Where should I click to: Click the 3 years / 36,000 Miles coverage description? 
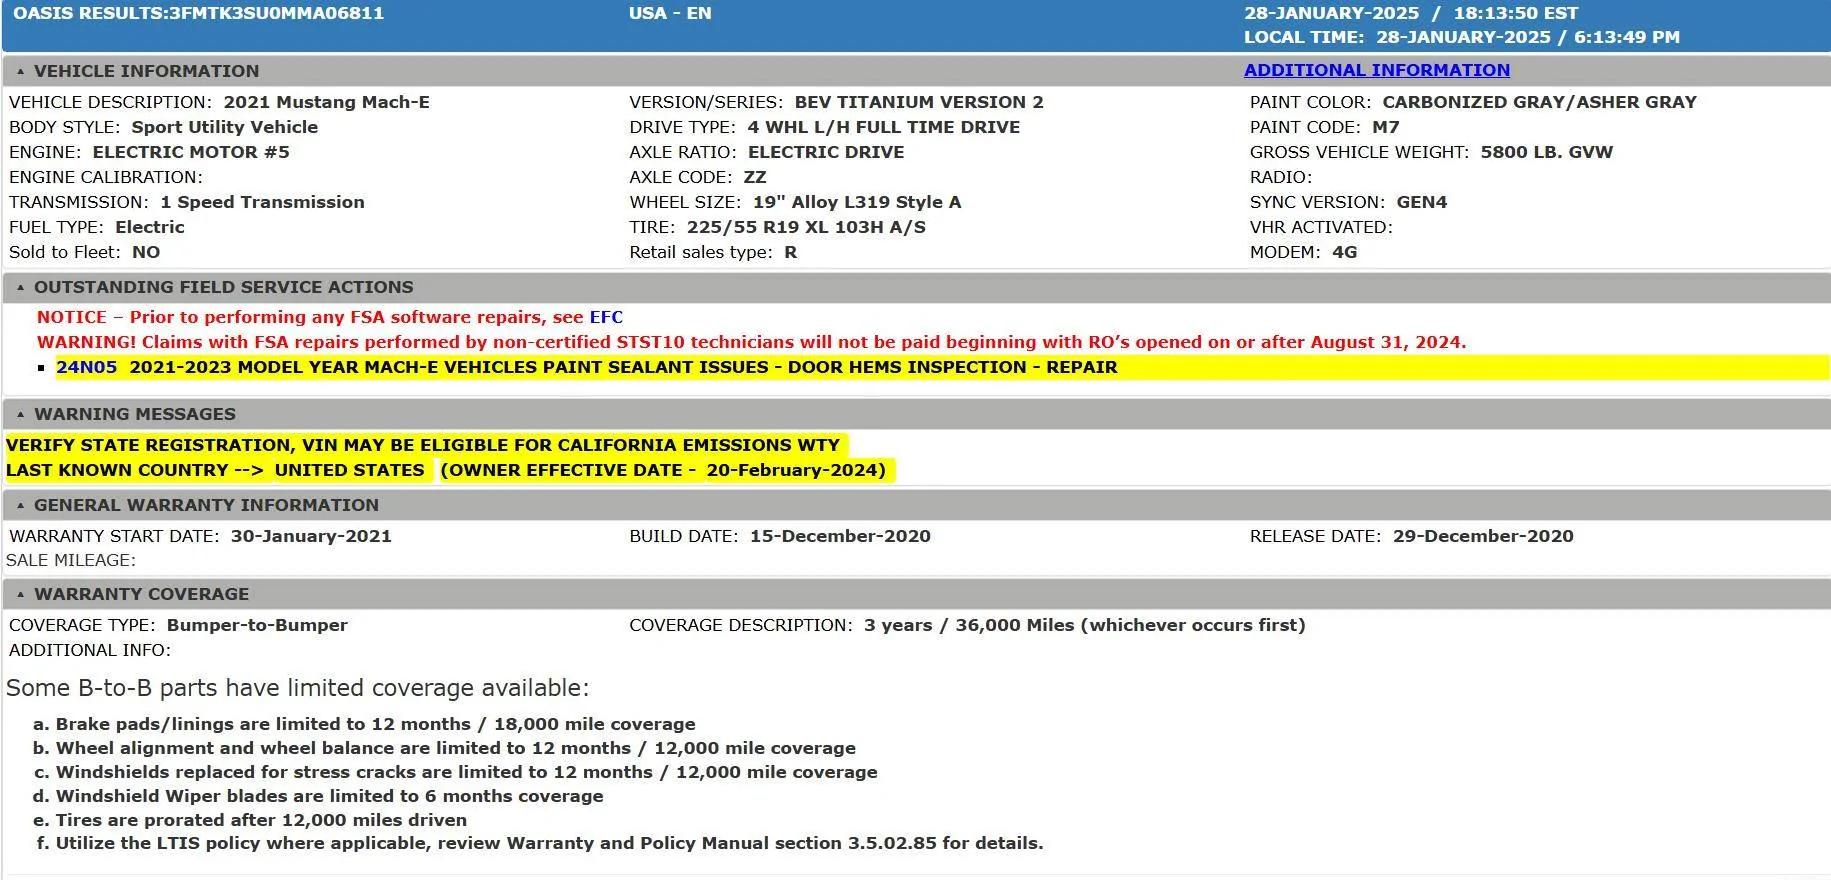pos(1085,625)
